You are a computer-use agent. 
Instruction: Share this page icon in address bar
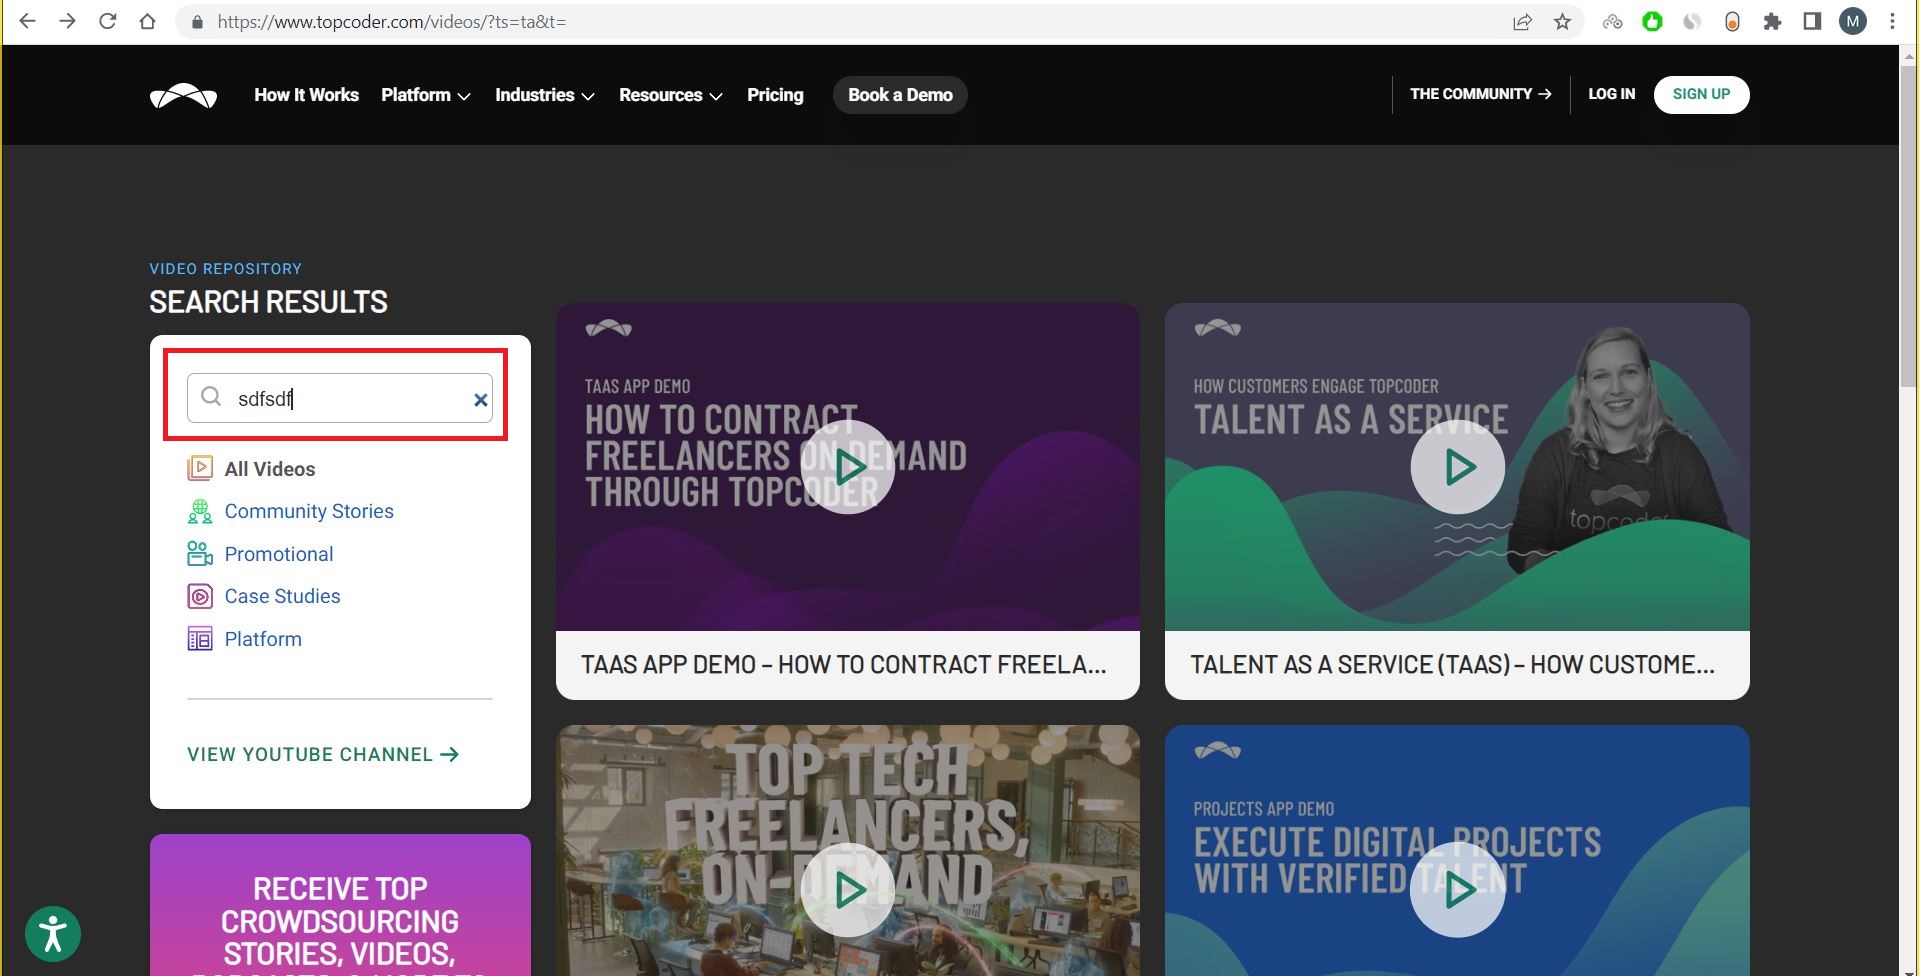[1522, 22]
